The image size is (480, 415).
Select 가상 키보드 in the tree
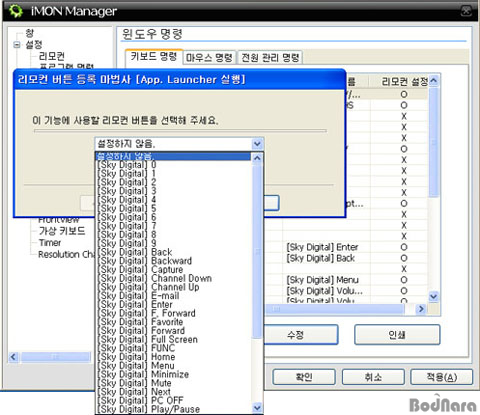click(x=62, y=231)
